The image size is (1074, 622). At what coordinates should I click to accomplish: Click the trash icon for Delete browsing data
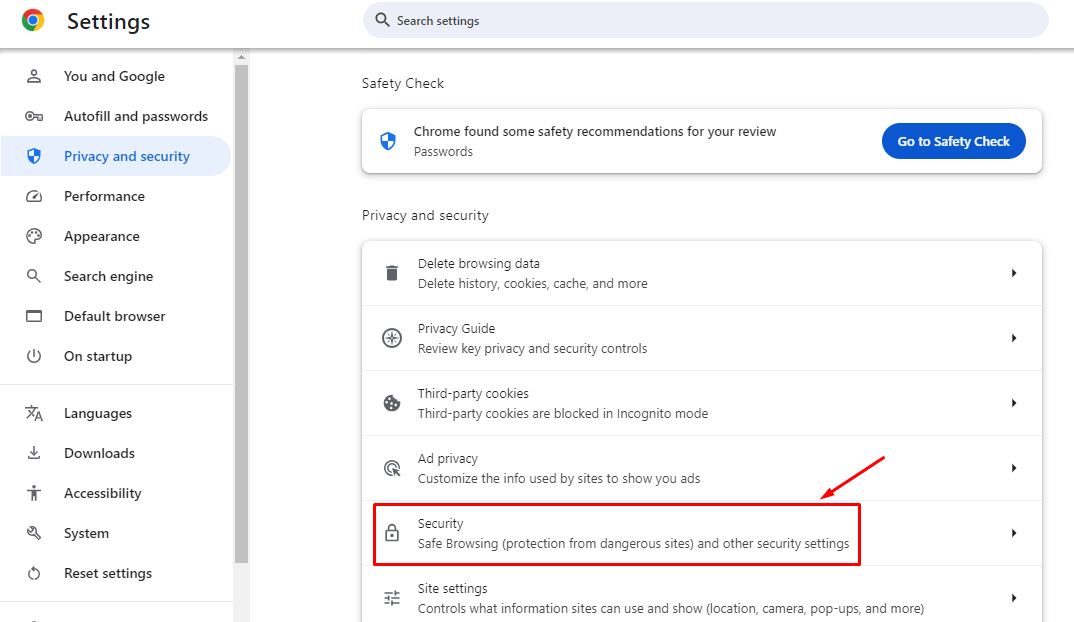pos(392,273)
